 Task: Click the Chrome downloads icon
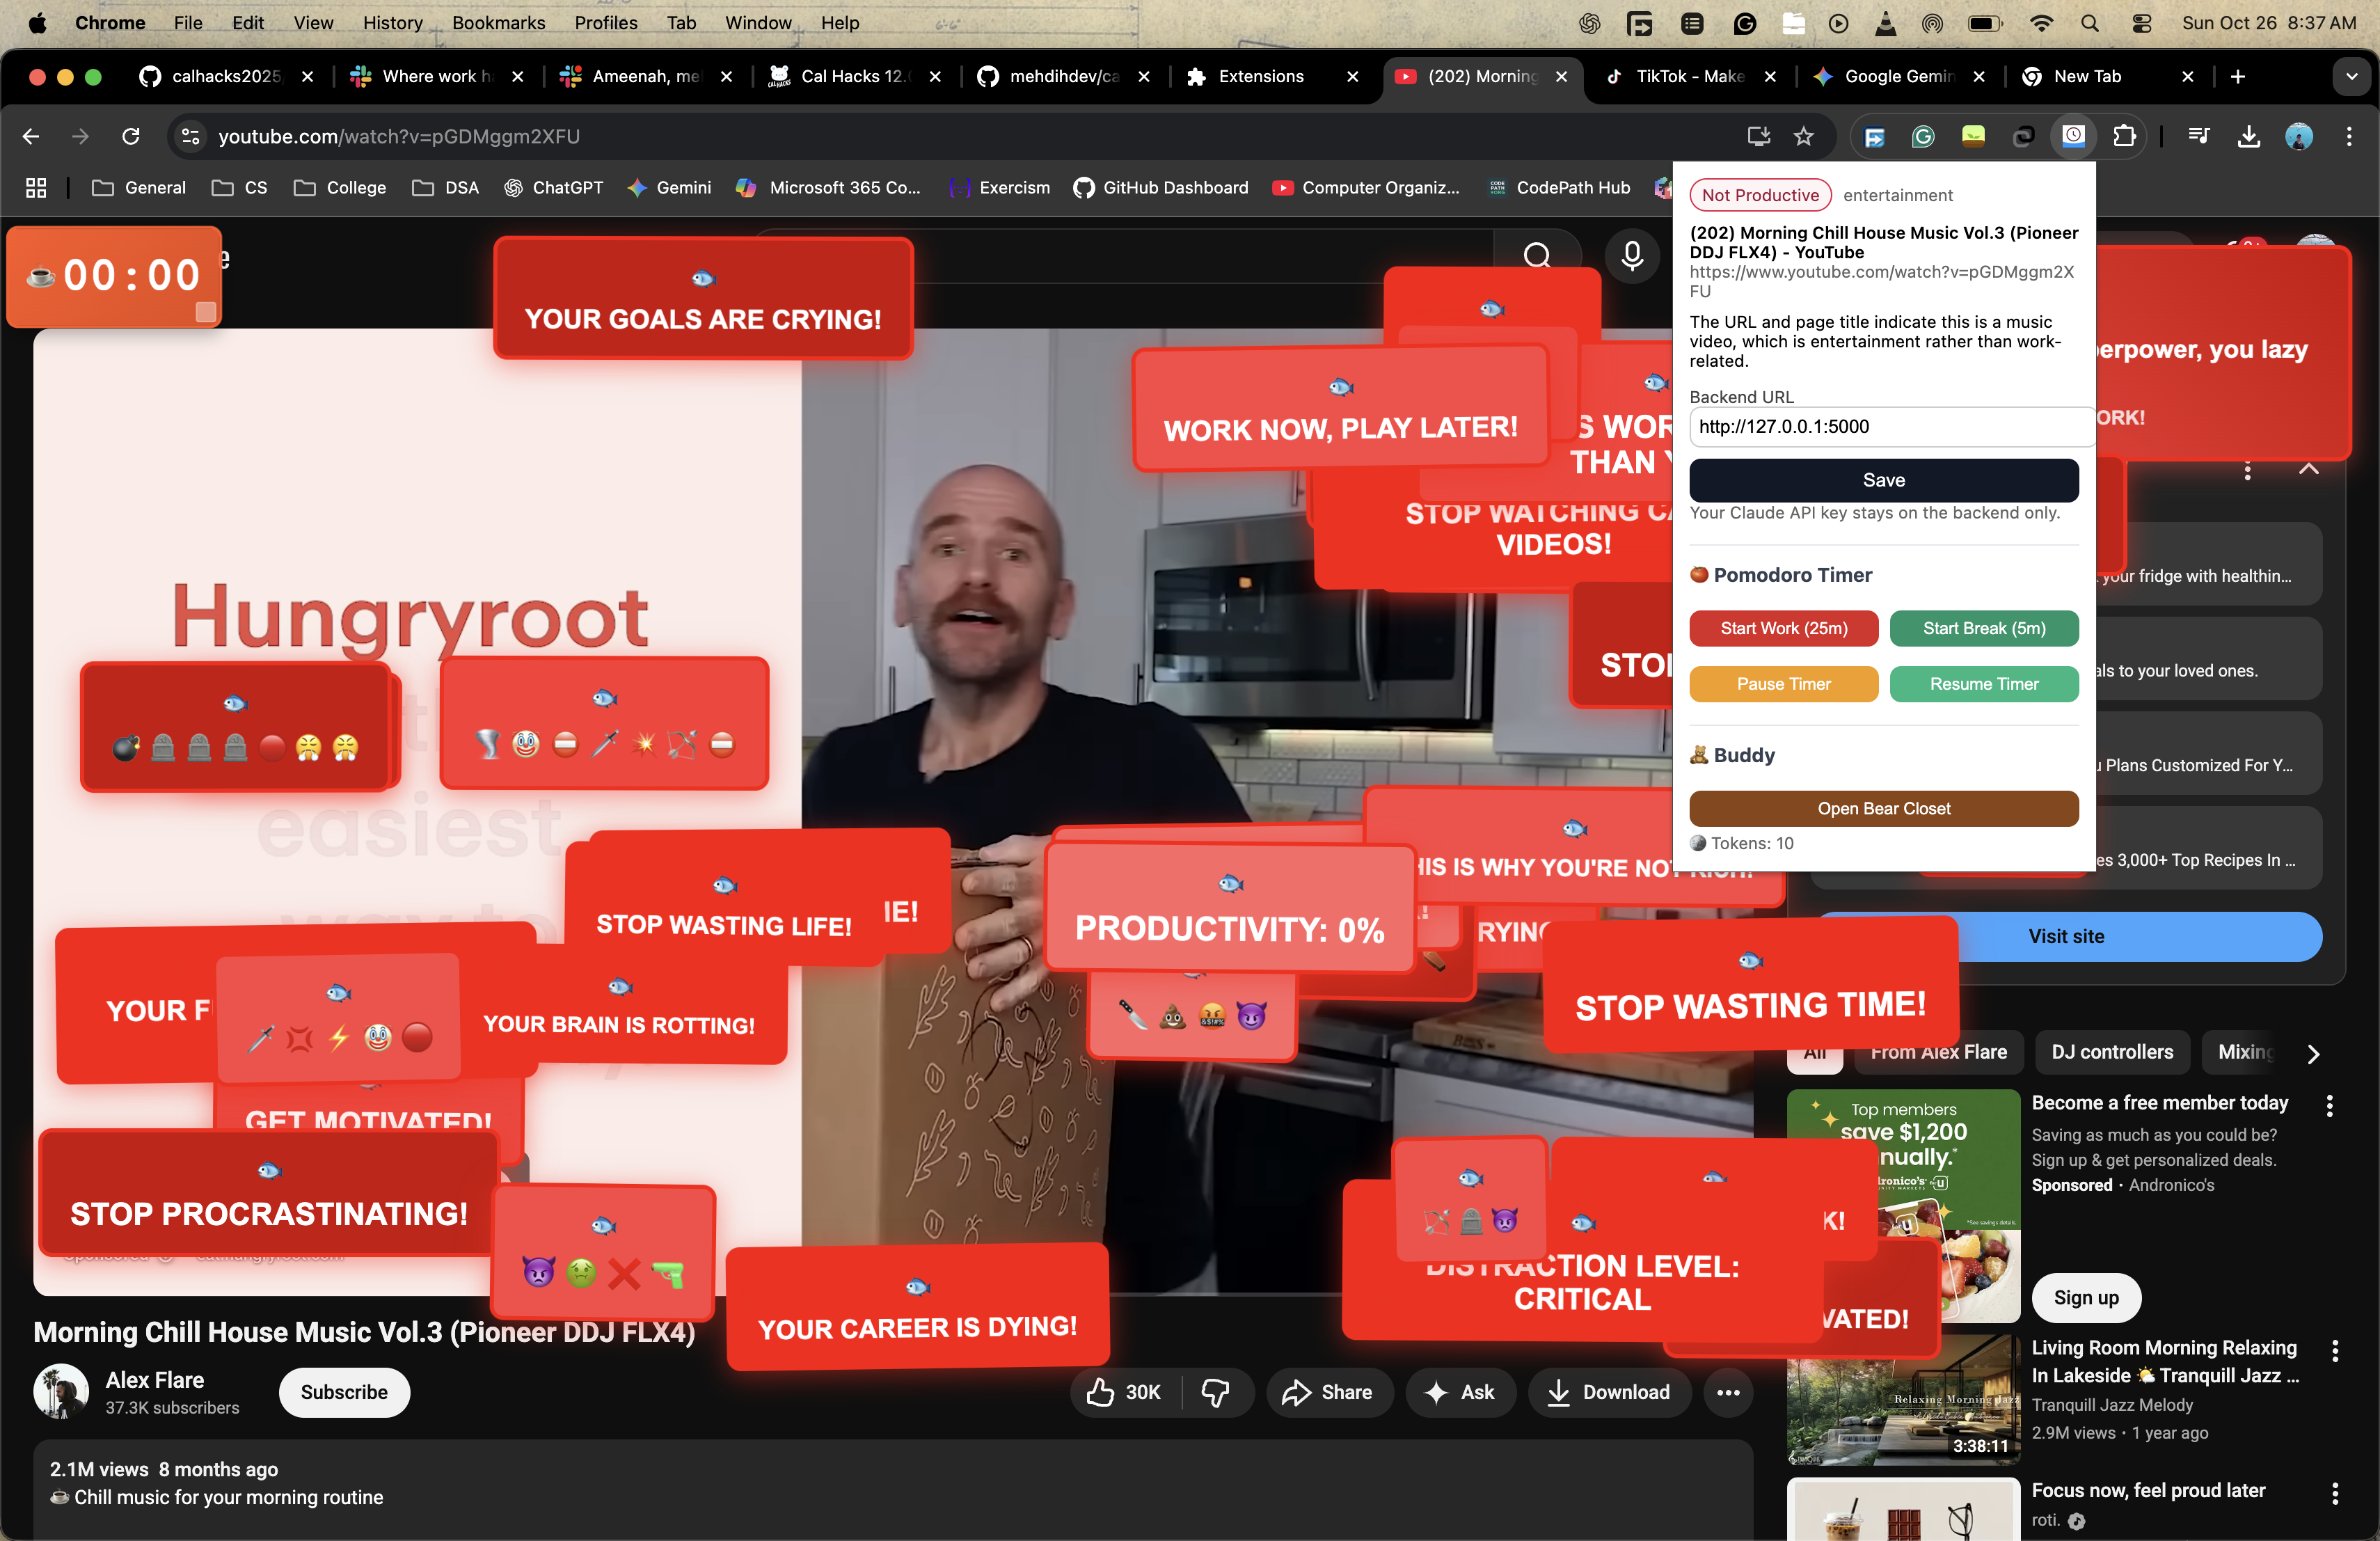point(2249,137)
